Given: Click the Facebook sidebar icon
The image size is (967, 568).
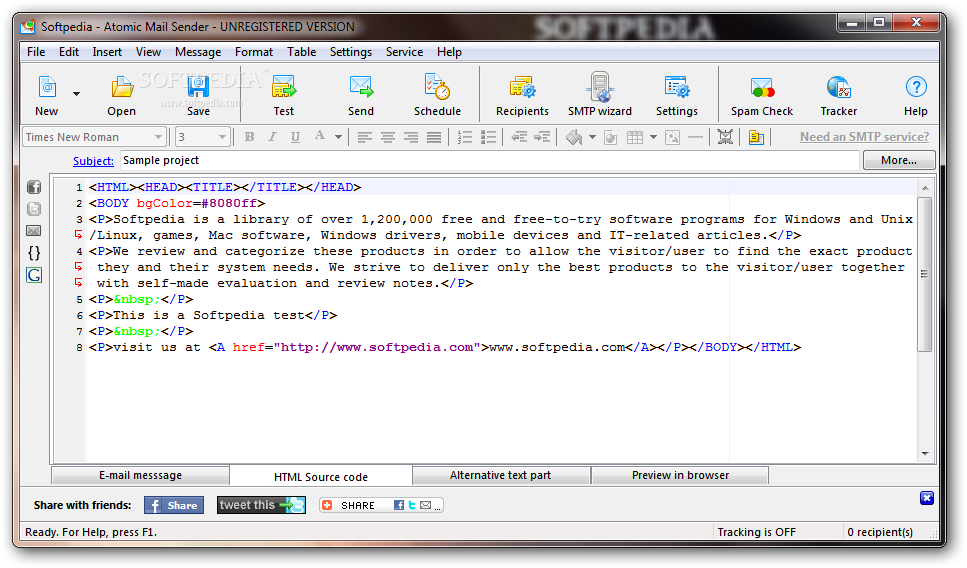Looking at the screenshot, I should click(x=34, y=187).
